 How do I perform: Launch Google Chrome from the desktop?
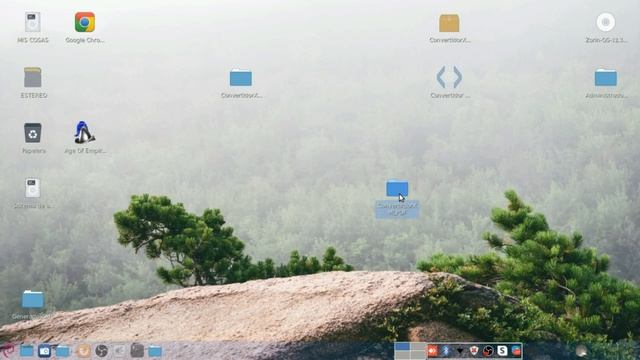[x=85, y=22]
